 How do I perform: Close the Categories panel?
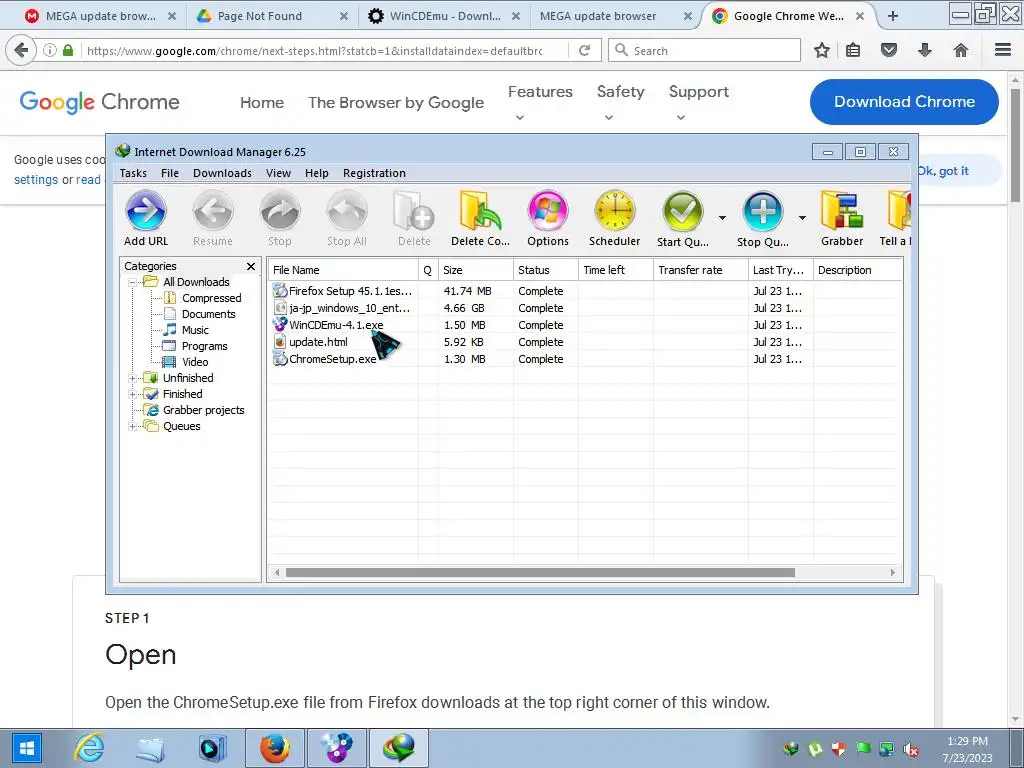tap(251, 266)
